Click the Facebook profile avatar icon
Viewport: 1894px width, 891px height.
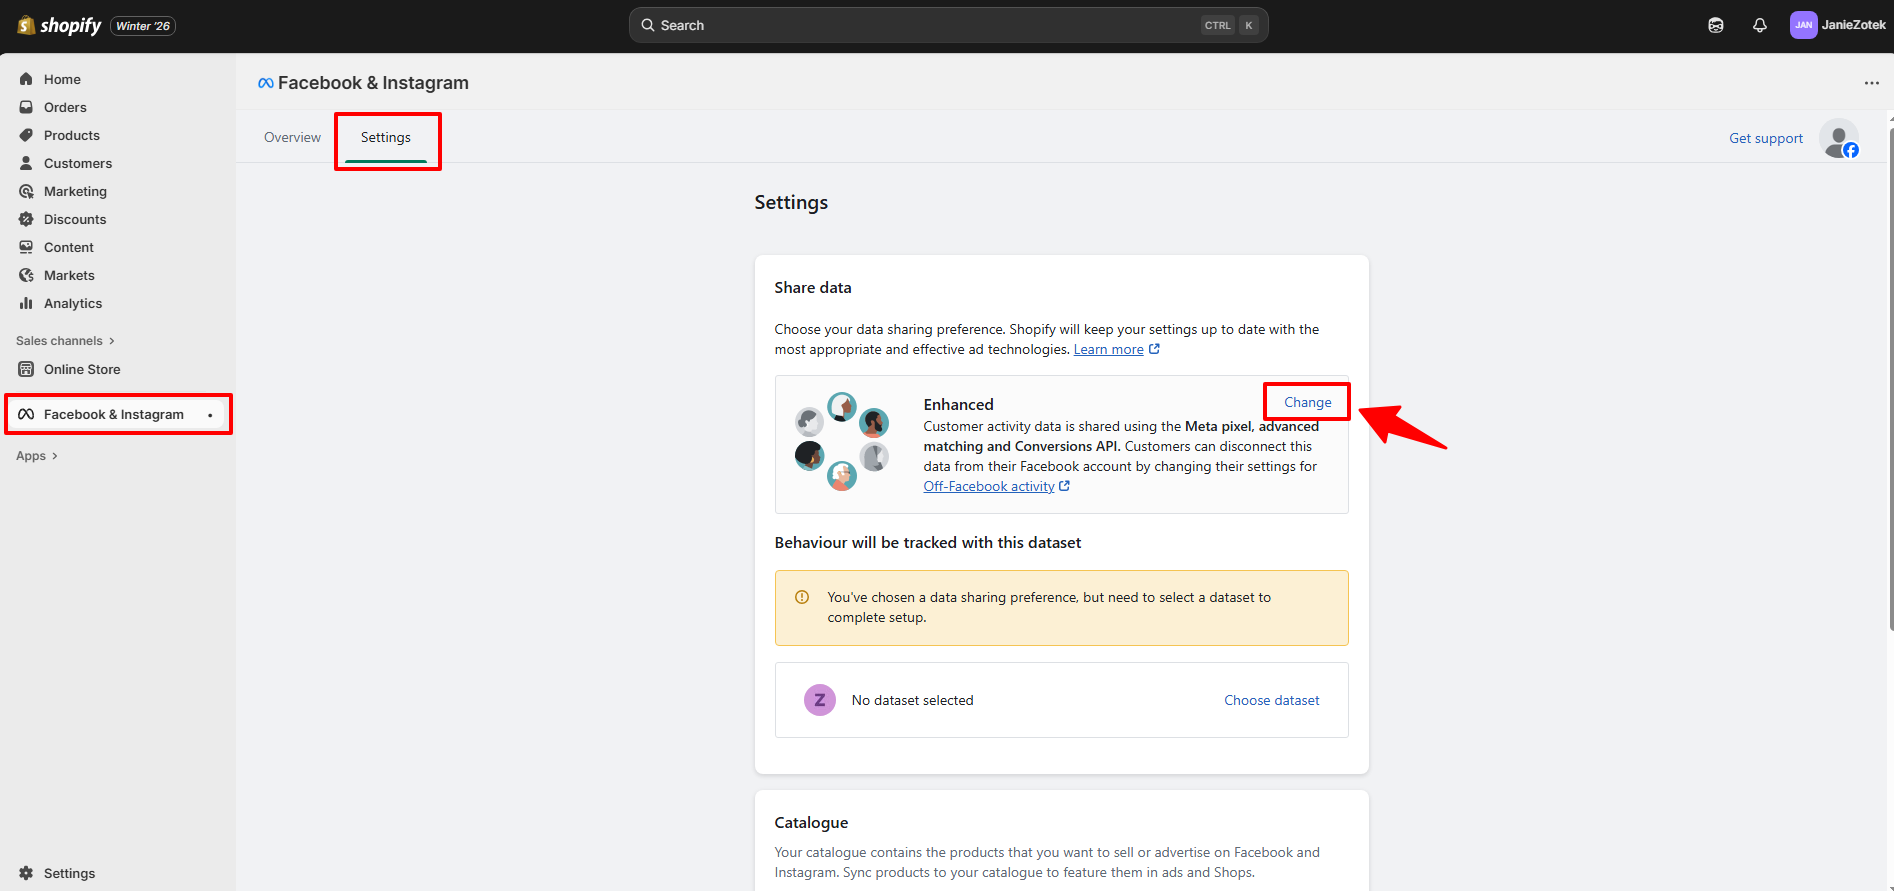[x=1839, y=139]
